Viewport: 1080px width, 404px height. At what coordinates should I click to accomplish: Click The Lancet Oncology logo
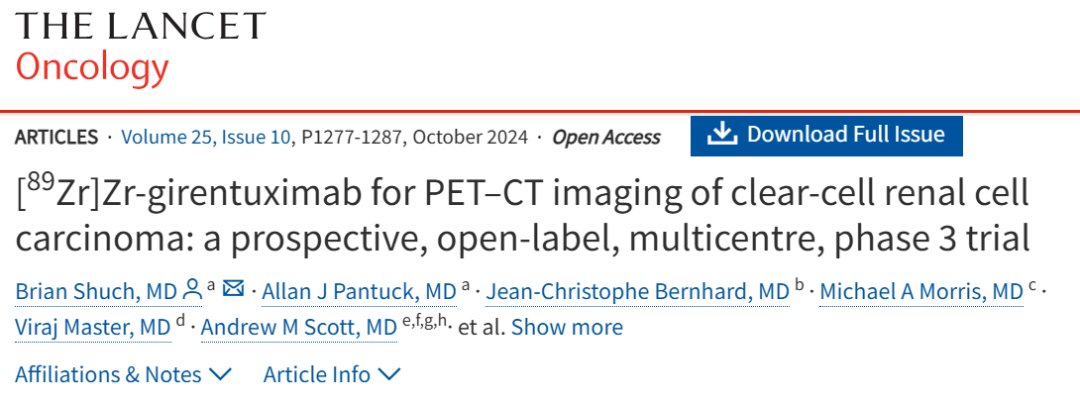tap(141, 47)
